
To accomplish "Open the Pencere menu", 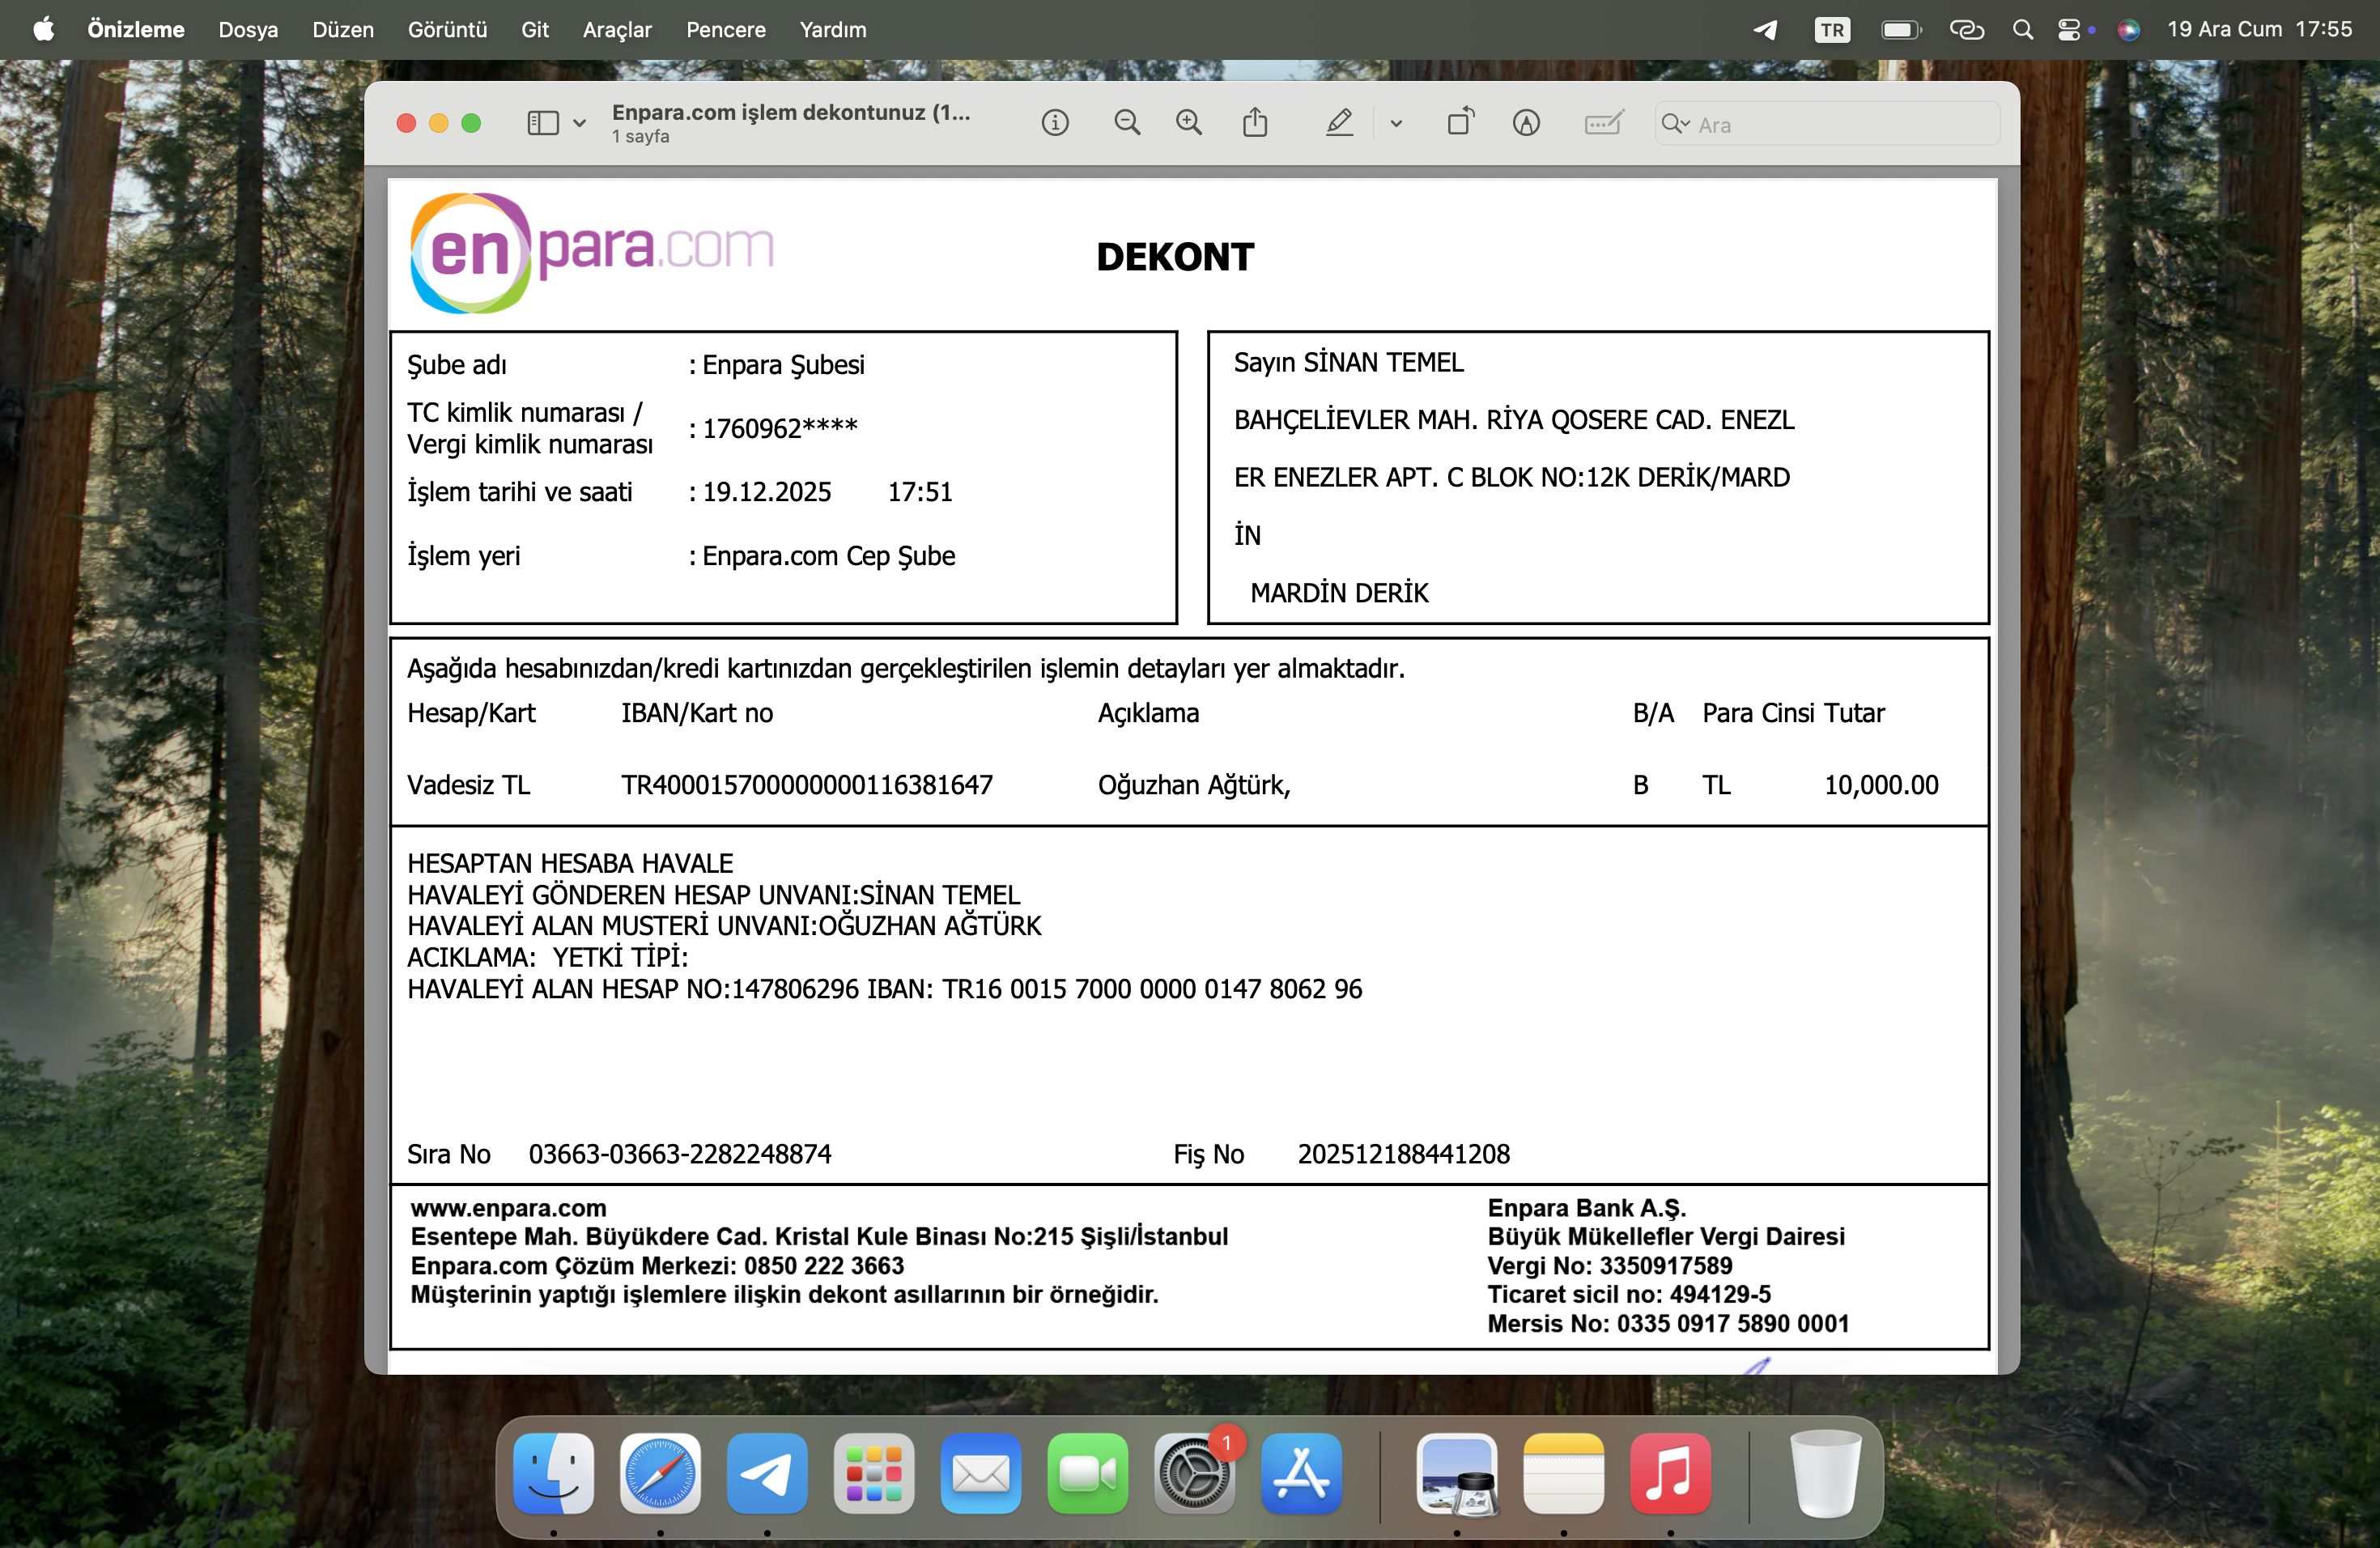I will tap(726, 29).
